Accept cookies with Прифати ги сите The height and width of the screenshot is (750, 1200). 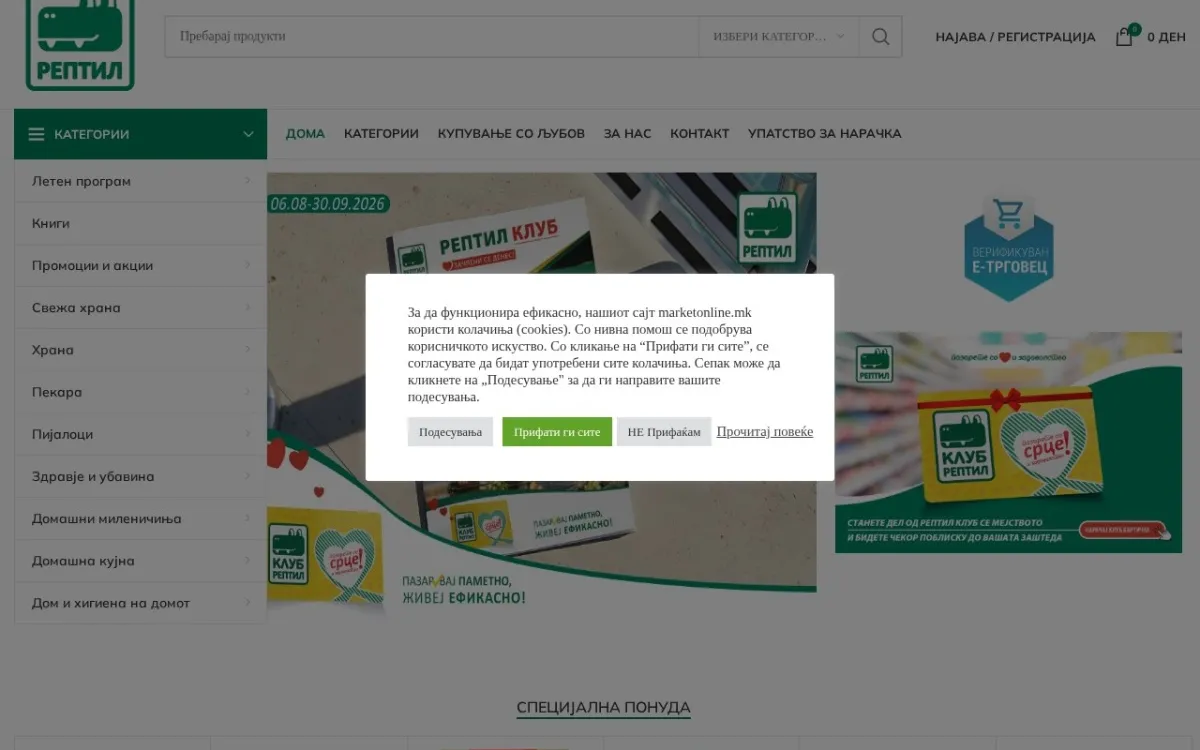point(557,432)
